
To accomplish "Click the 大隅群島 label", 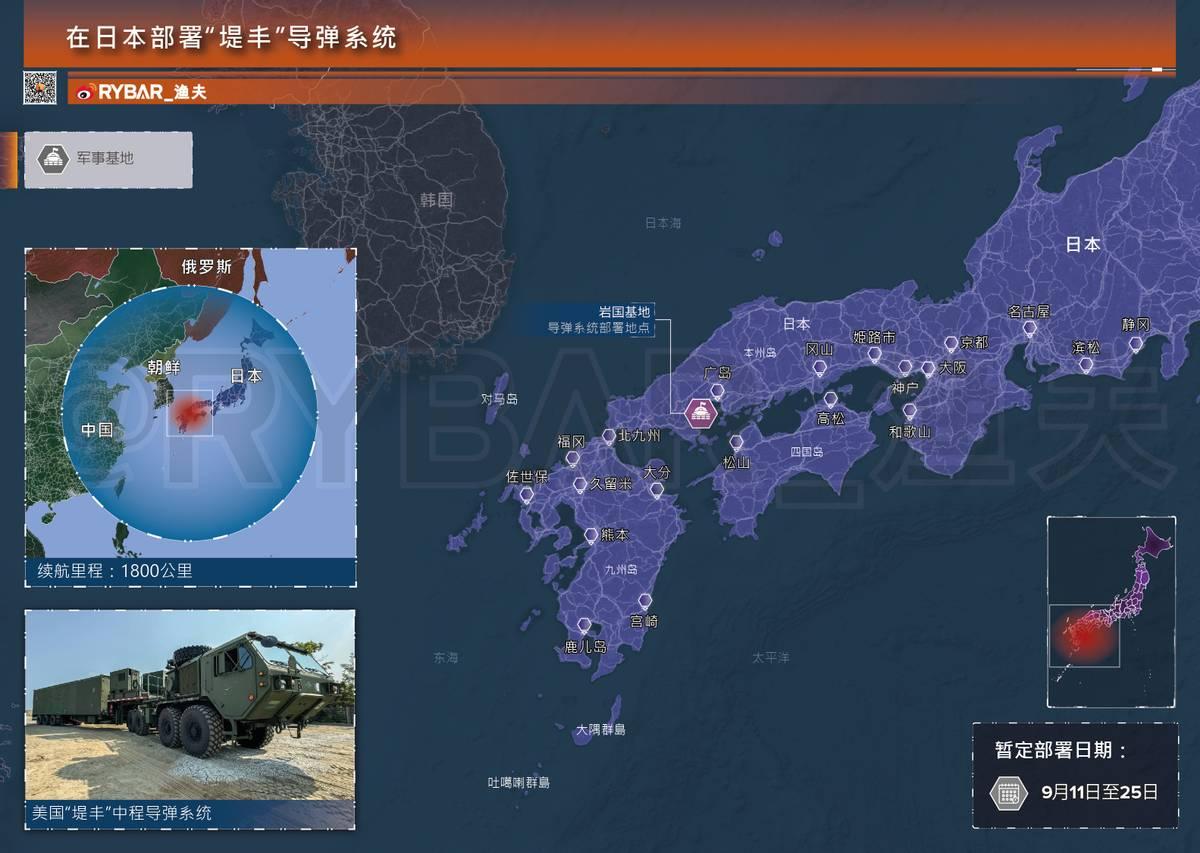I will [x=600, y=730].
